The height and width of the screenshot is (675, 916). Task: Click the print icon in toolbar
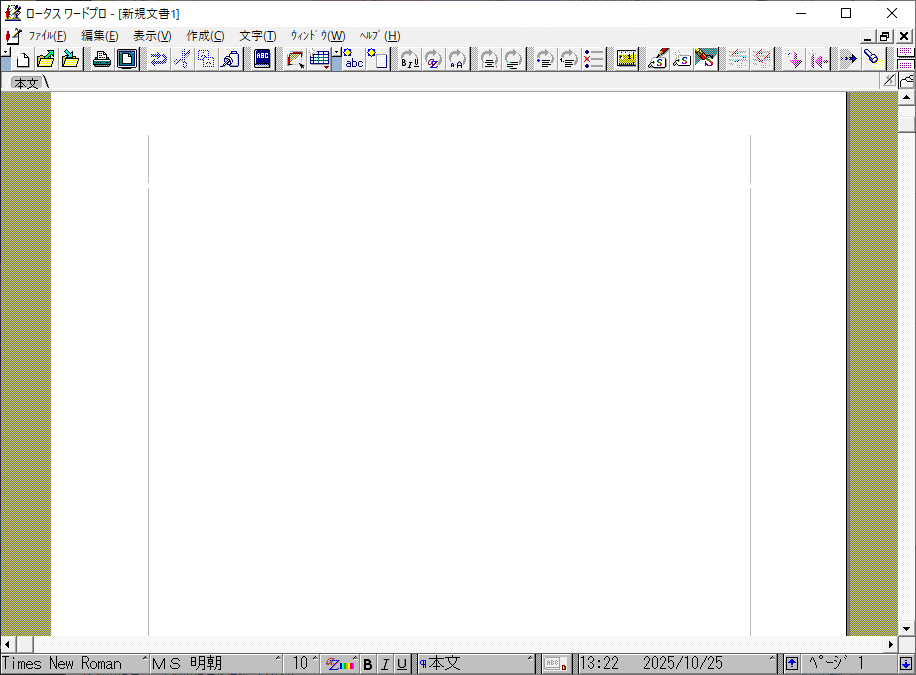click(x=102, y=59)
